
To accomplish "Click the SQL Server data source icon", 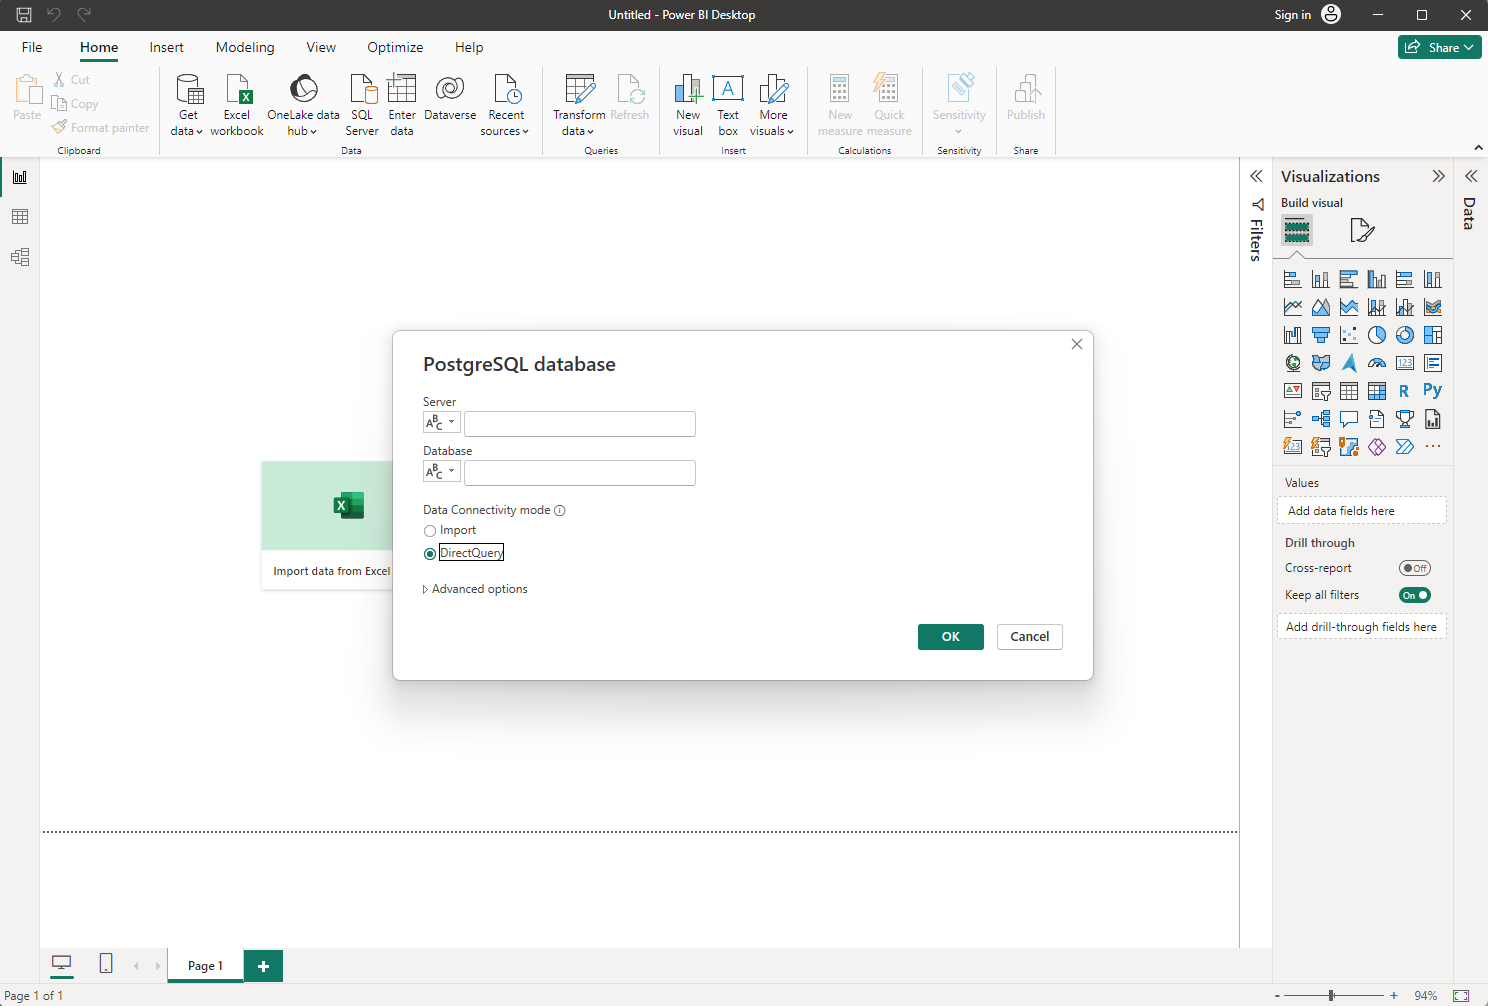I will [362, 105].
